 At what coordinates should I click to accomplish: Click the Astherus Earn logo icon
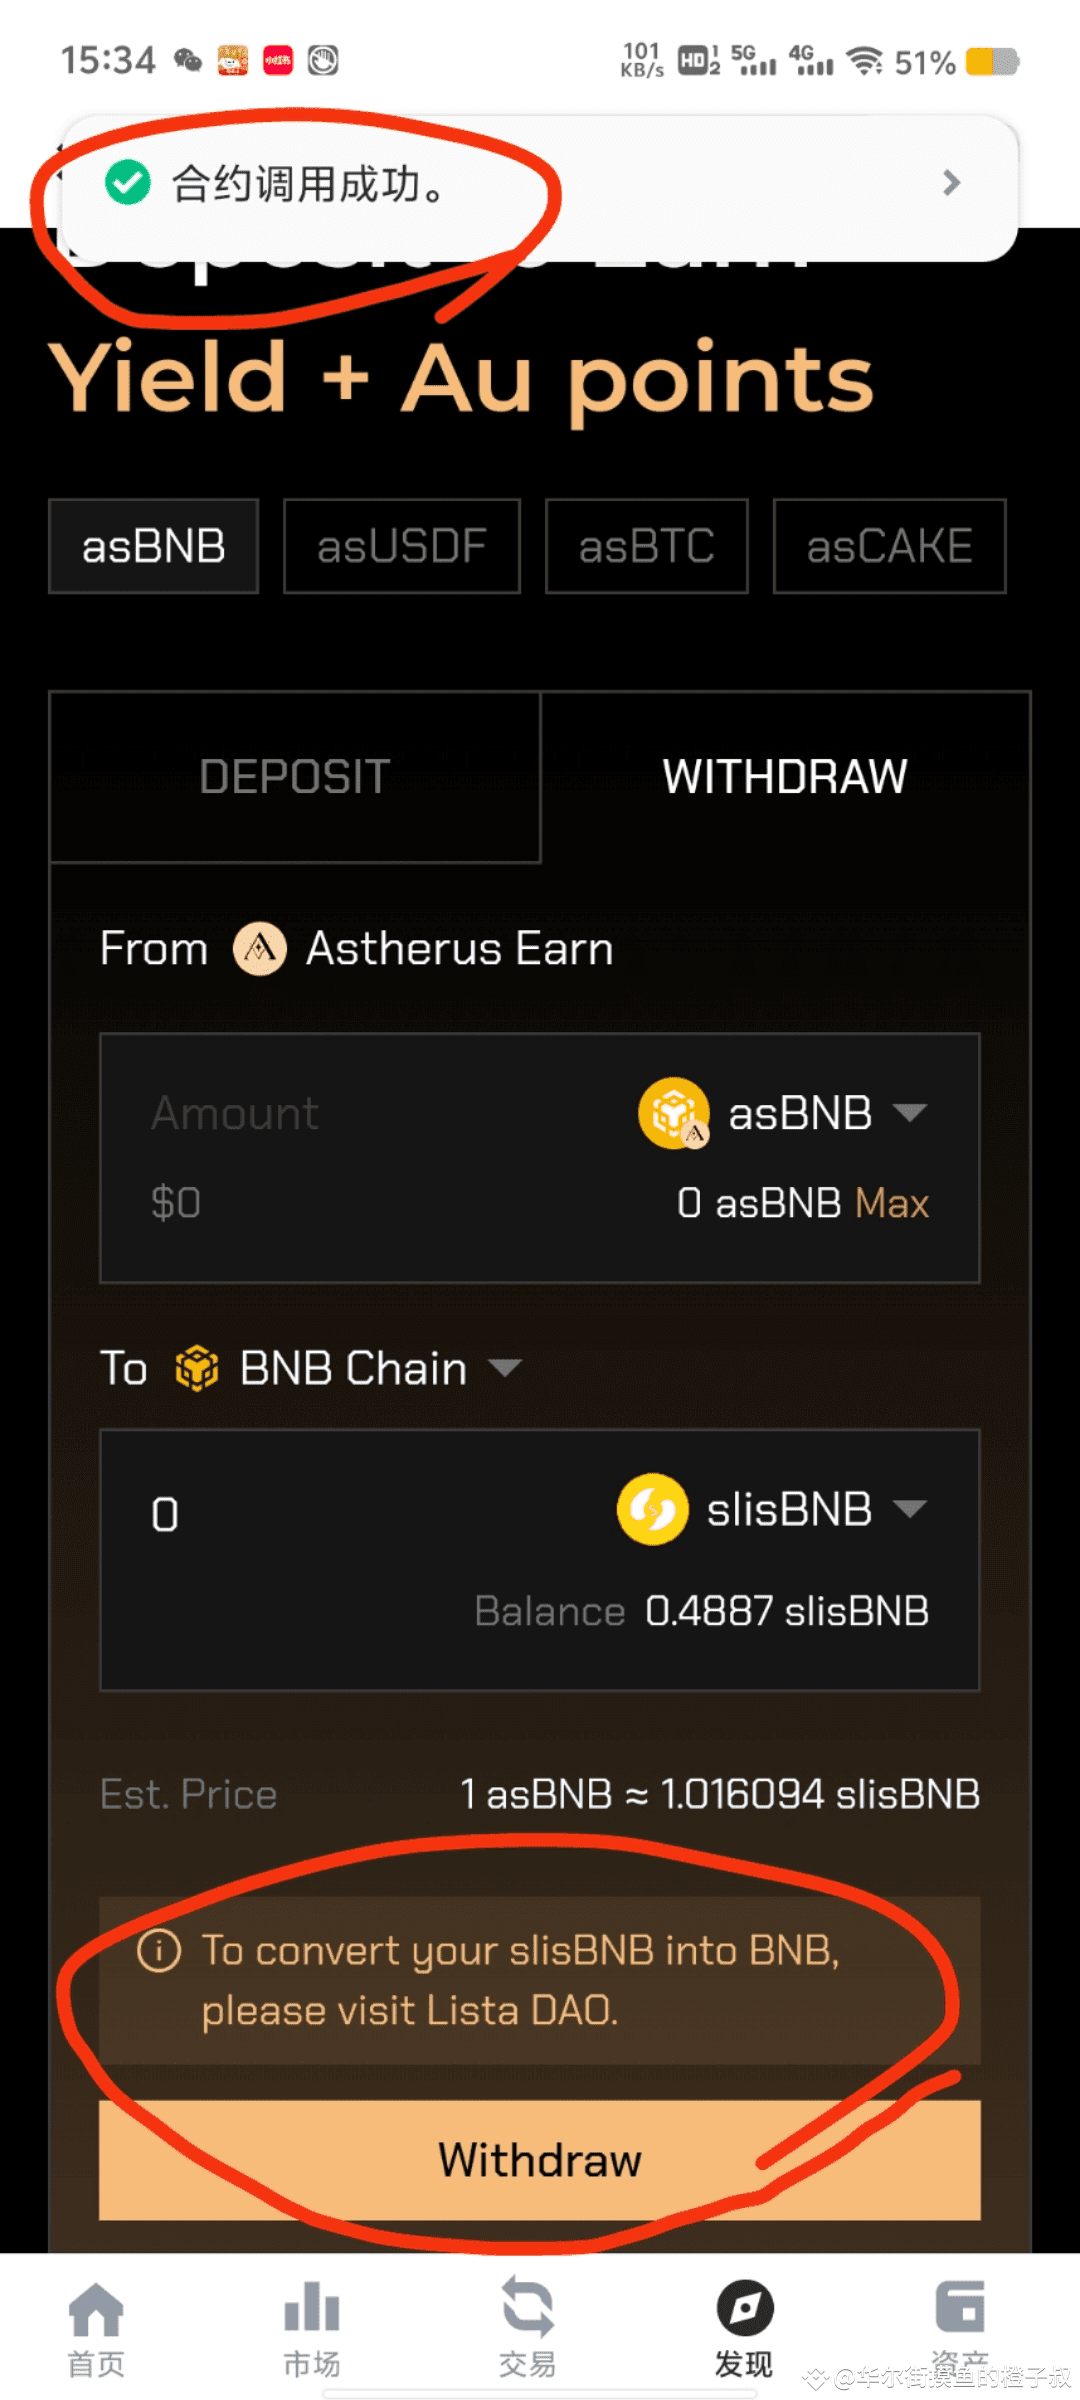(x=260, y=948)
